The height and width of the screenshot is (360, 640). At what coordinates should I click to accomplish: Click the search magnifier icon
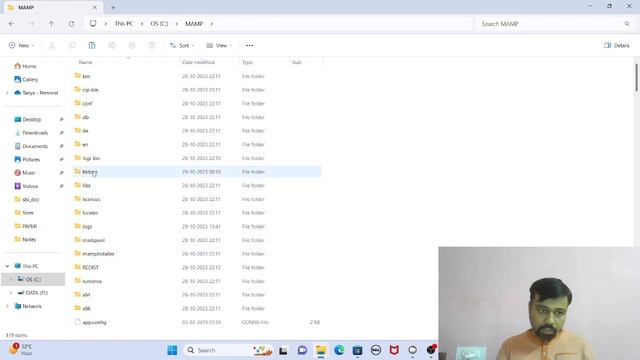pos(627,24)
